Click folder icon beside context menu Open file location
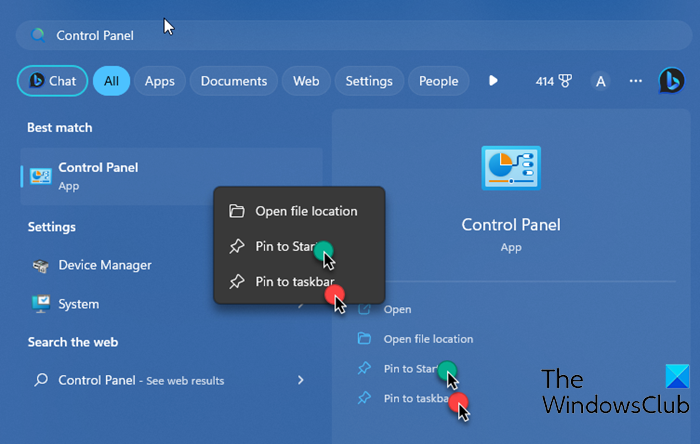 [x=237, y=211]
